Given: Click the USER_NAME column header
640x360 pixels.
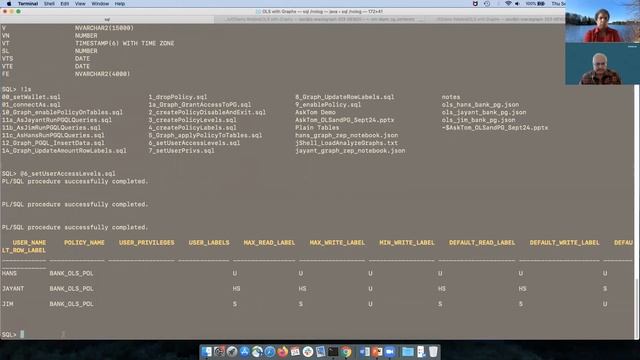Looking at the screenshot, I should [29, 242].
